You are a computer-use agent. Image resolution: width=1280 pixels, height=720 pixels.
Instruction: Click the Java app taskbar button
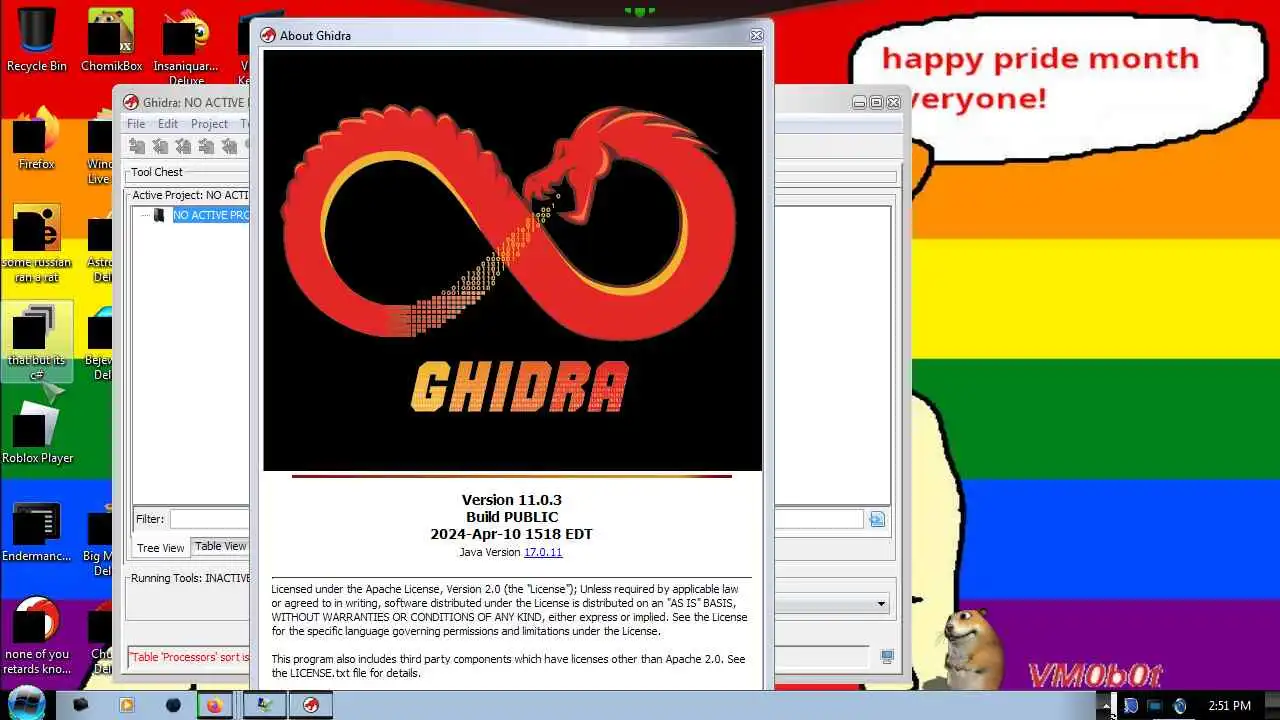coord(265,704)
